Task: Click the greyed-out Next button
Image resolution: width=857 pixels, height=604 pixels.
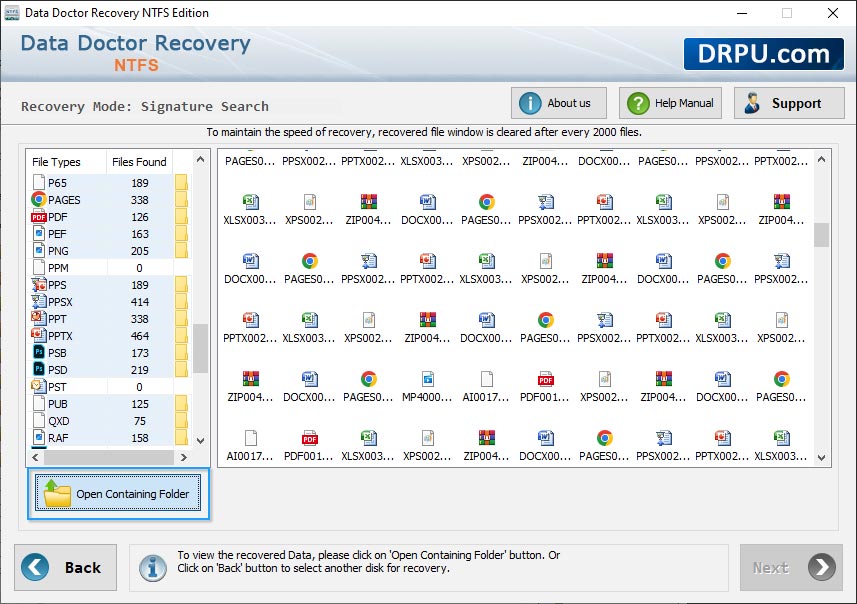Action: point(791,567)
